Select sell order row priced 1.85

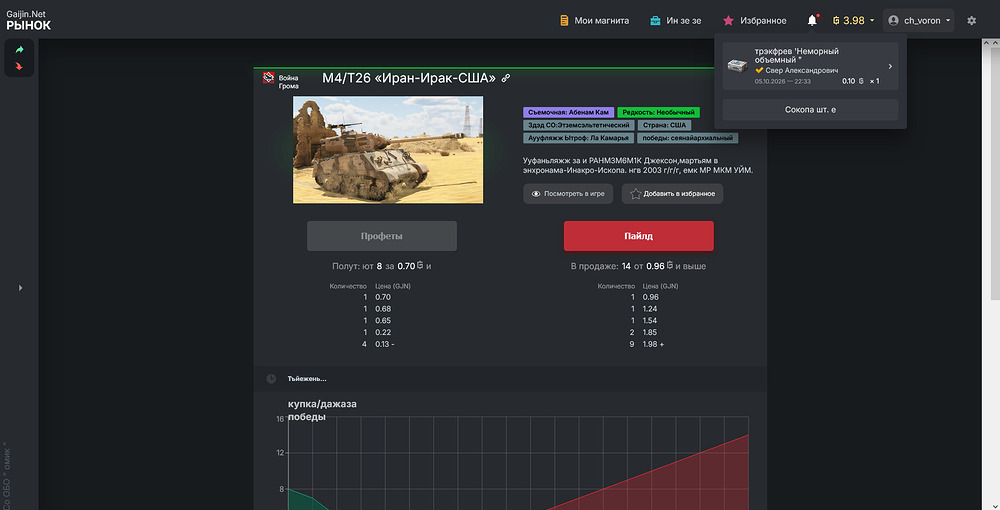643,332
